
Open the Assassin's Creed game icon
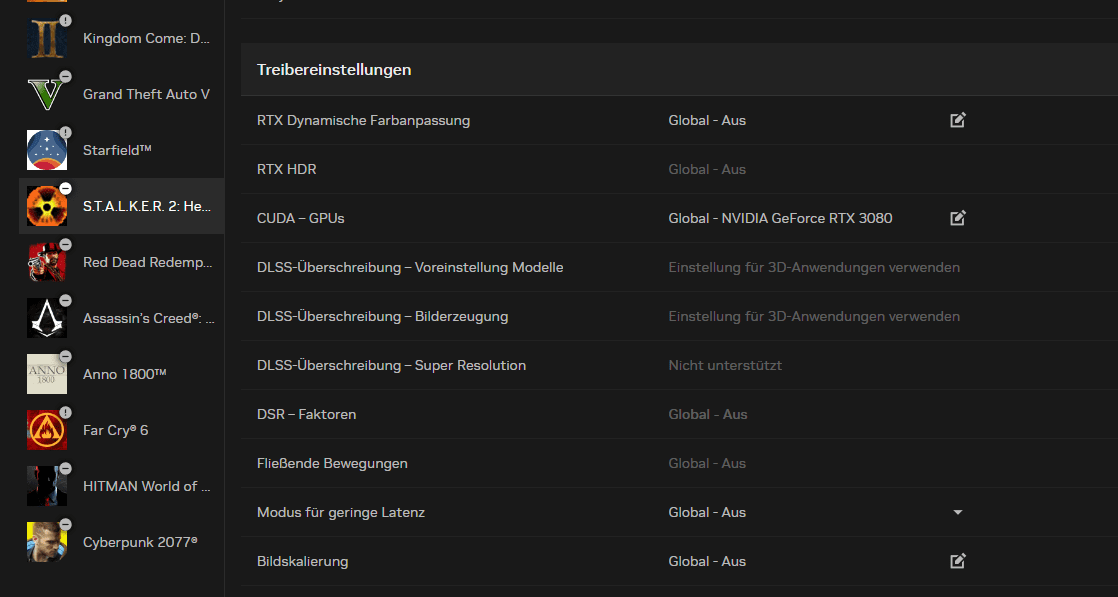pos(47,318)
